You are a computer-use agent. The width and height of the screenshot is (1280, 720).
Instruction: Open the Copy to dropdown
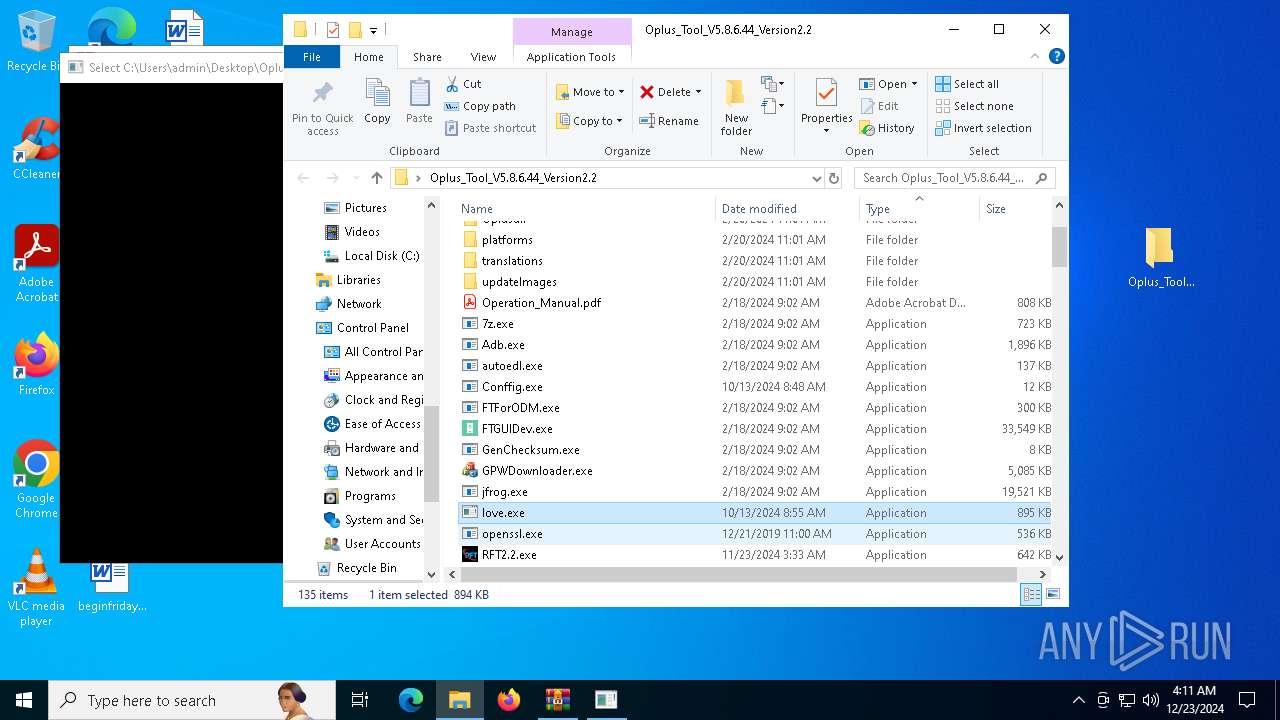coord(590,121)
